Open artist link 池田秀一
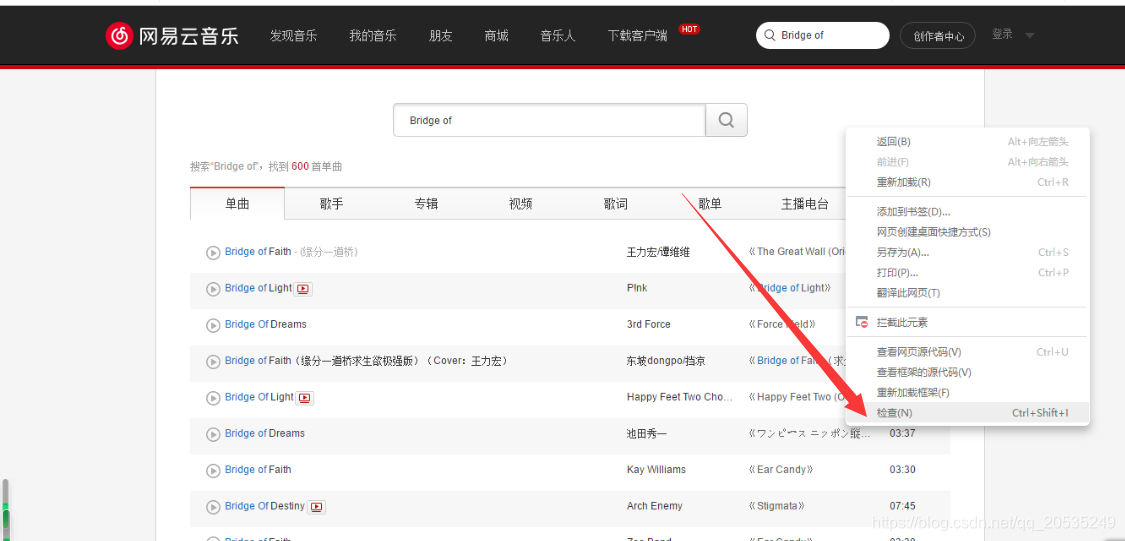 point(647,433)
